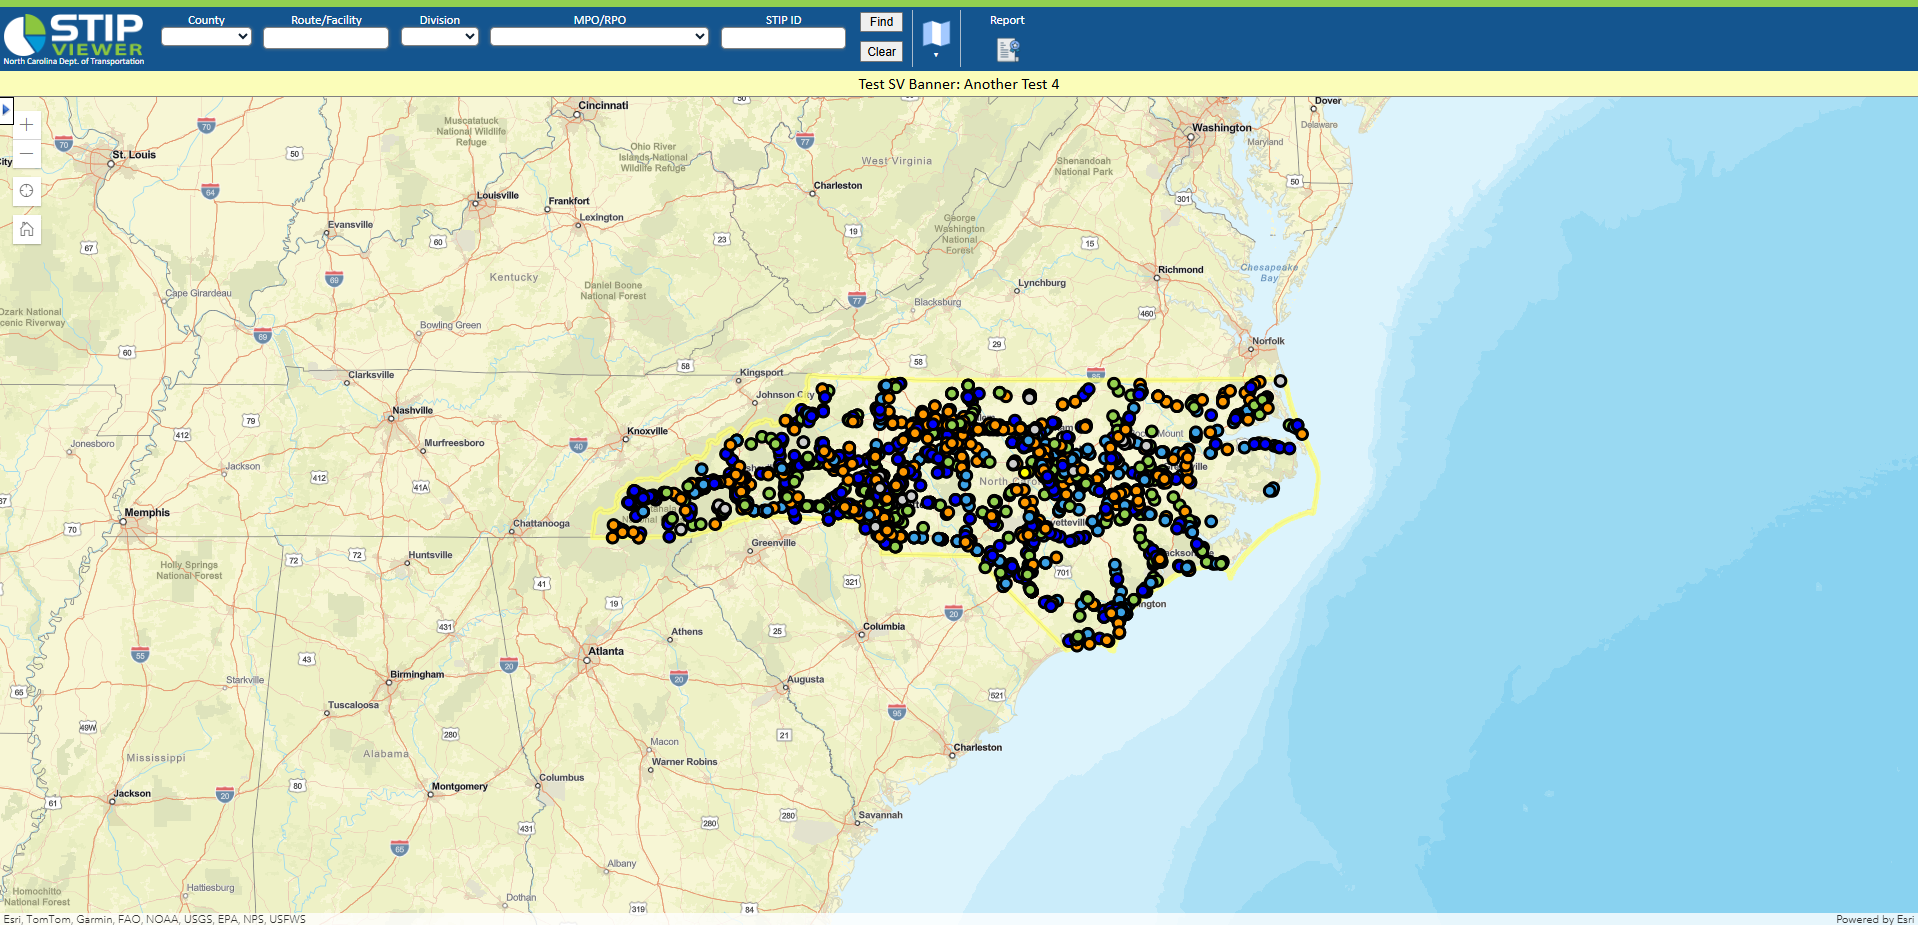Click the Powered by Esri link
The height and width of the screenshot is (925, 1918).
[x=1874, y=919]
